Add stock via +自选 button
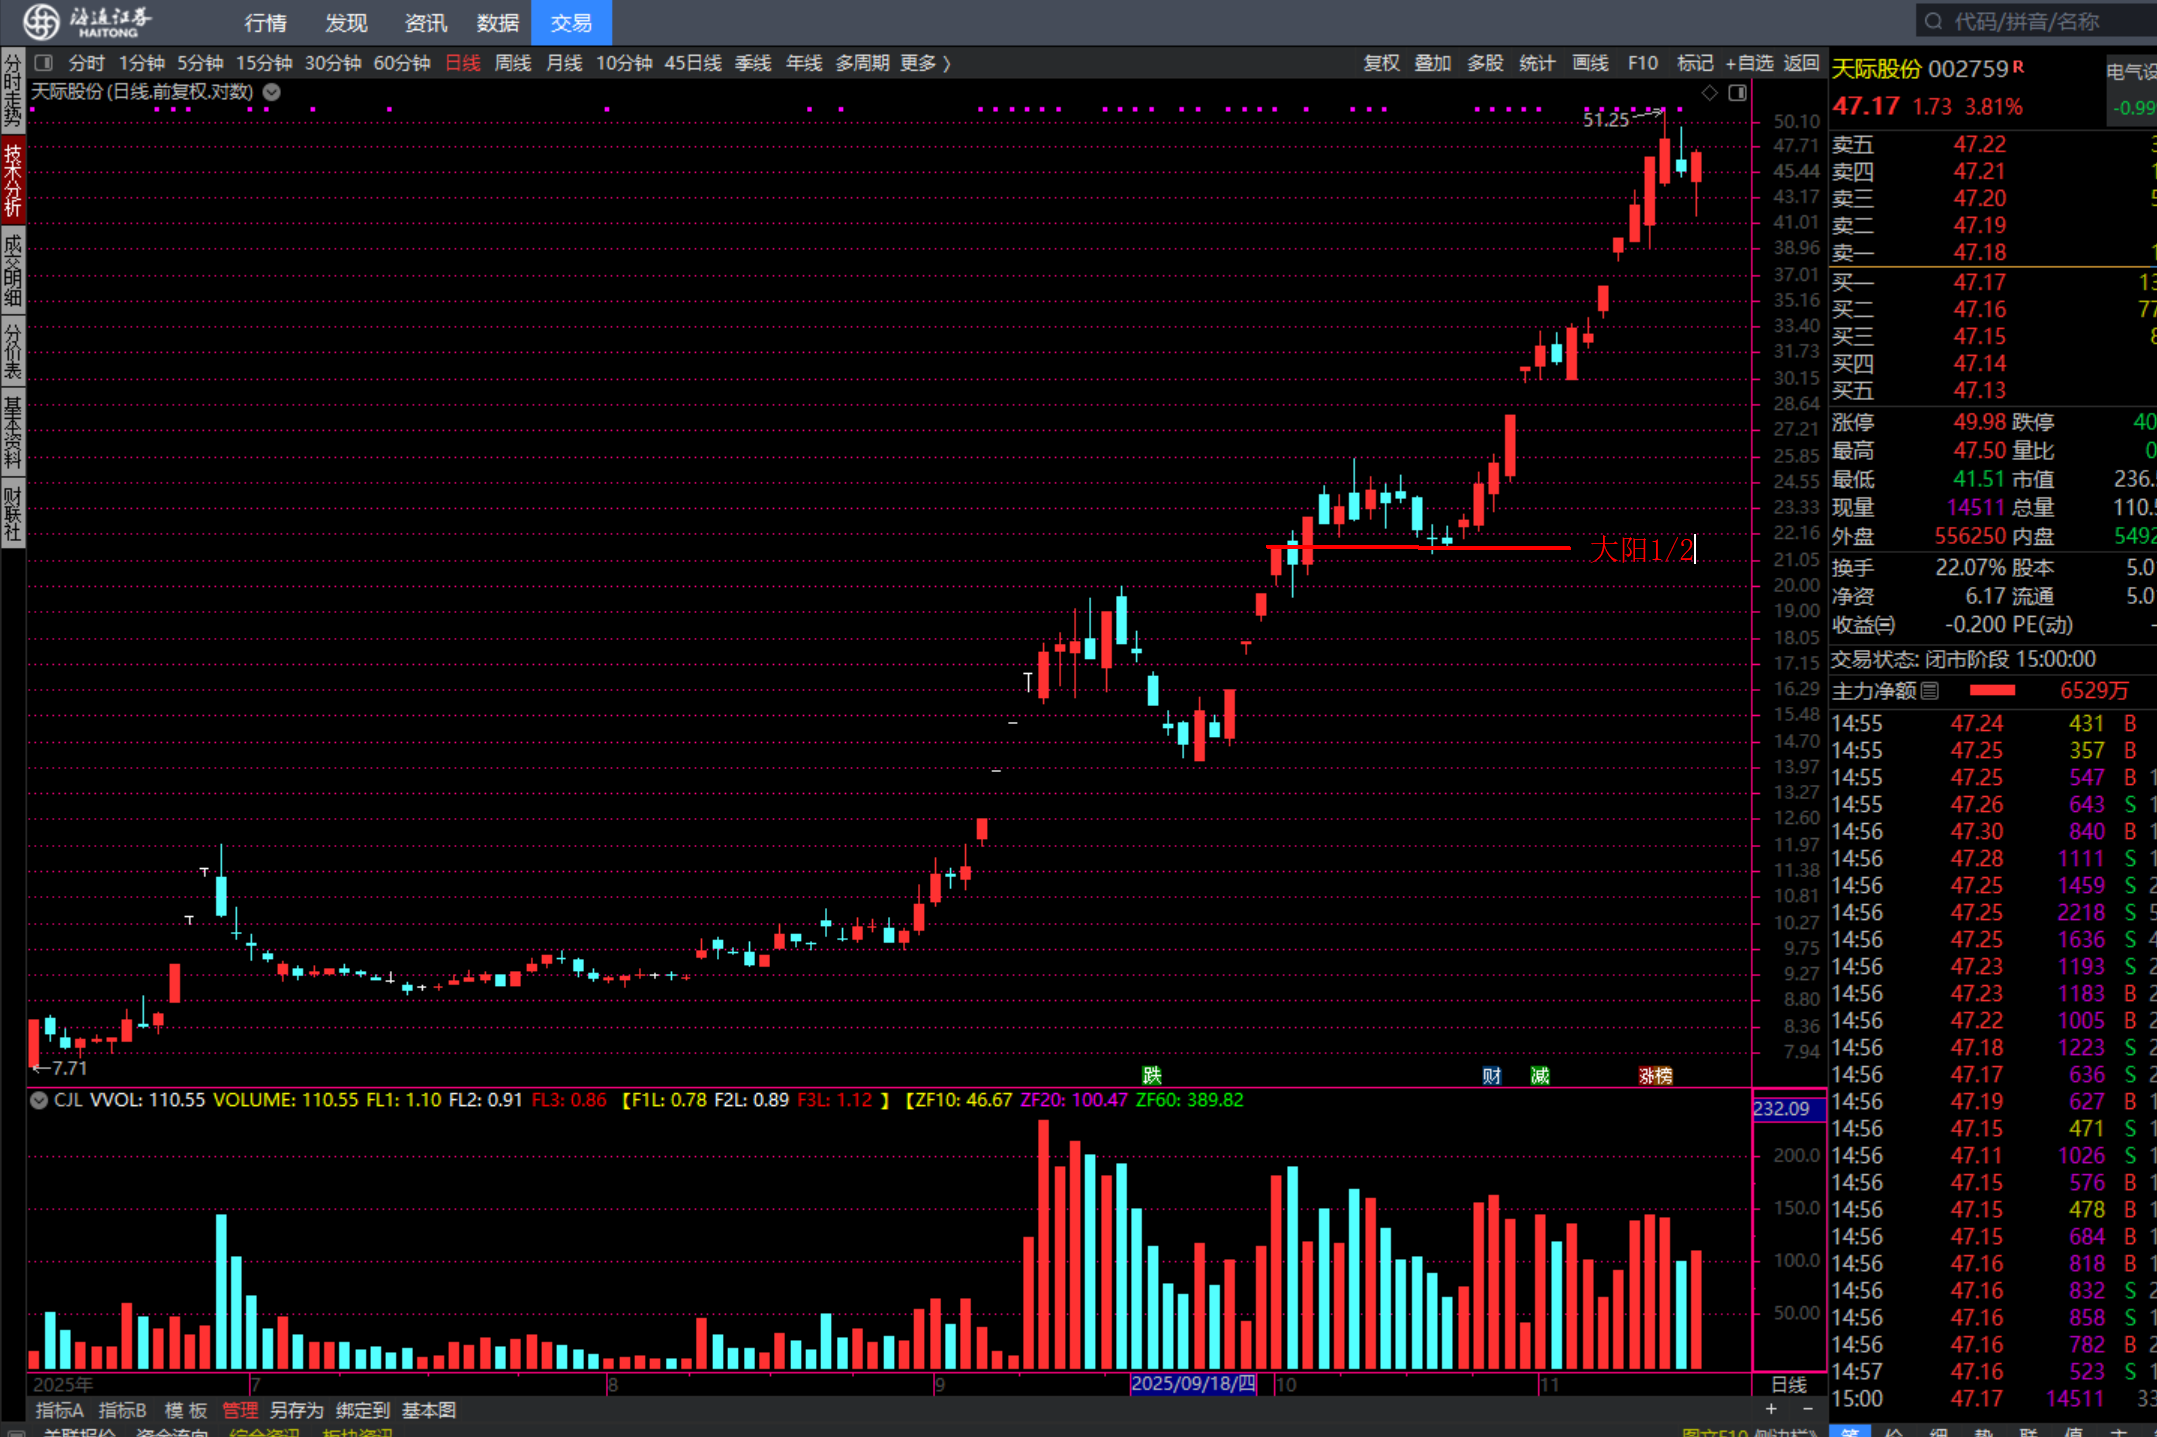Image resolution: width=2157 pixels, height=1437 pixels. coord(1749,63)
